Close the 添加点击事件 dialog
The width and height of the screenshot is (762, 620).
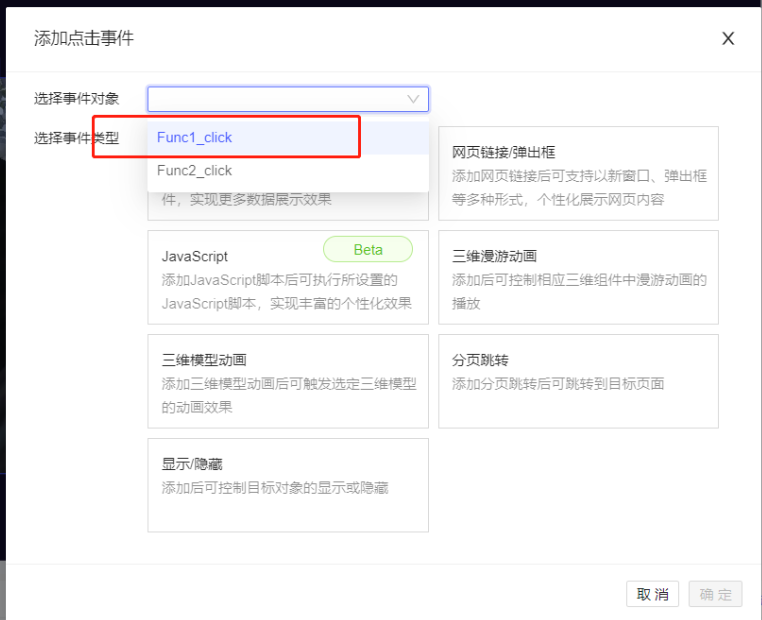click(727, 38)
